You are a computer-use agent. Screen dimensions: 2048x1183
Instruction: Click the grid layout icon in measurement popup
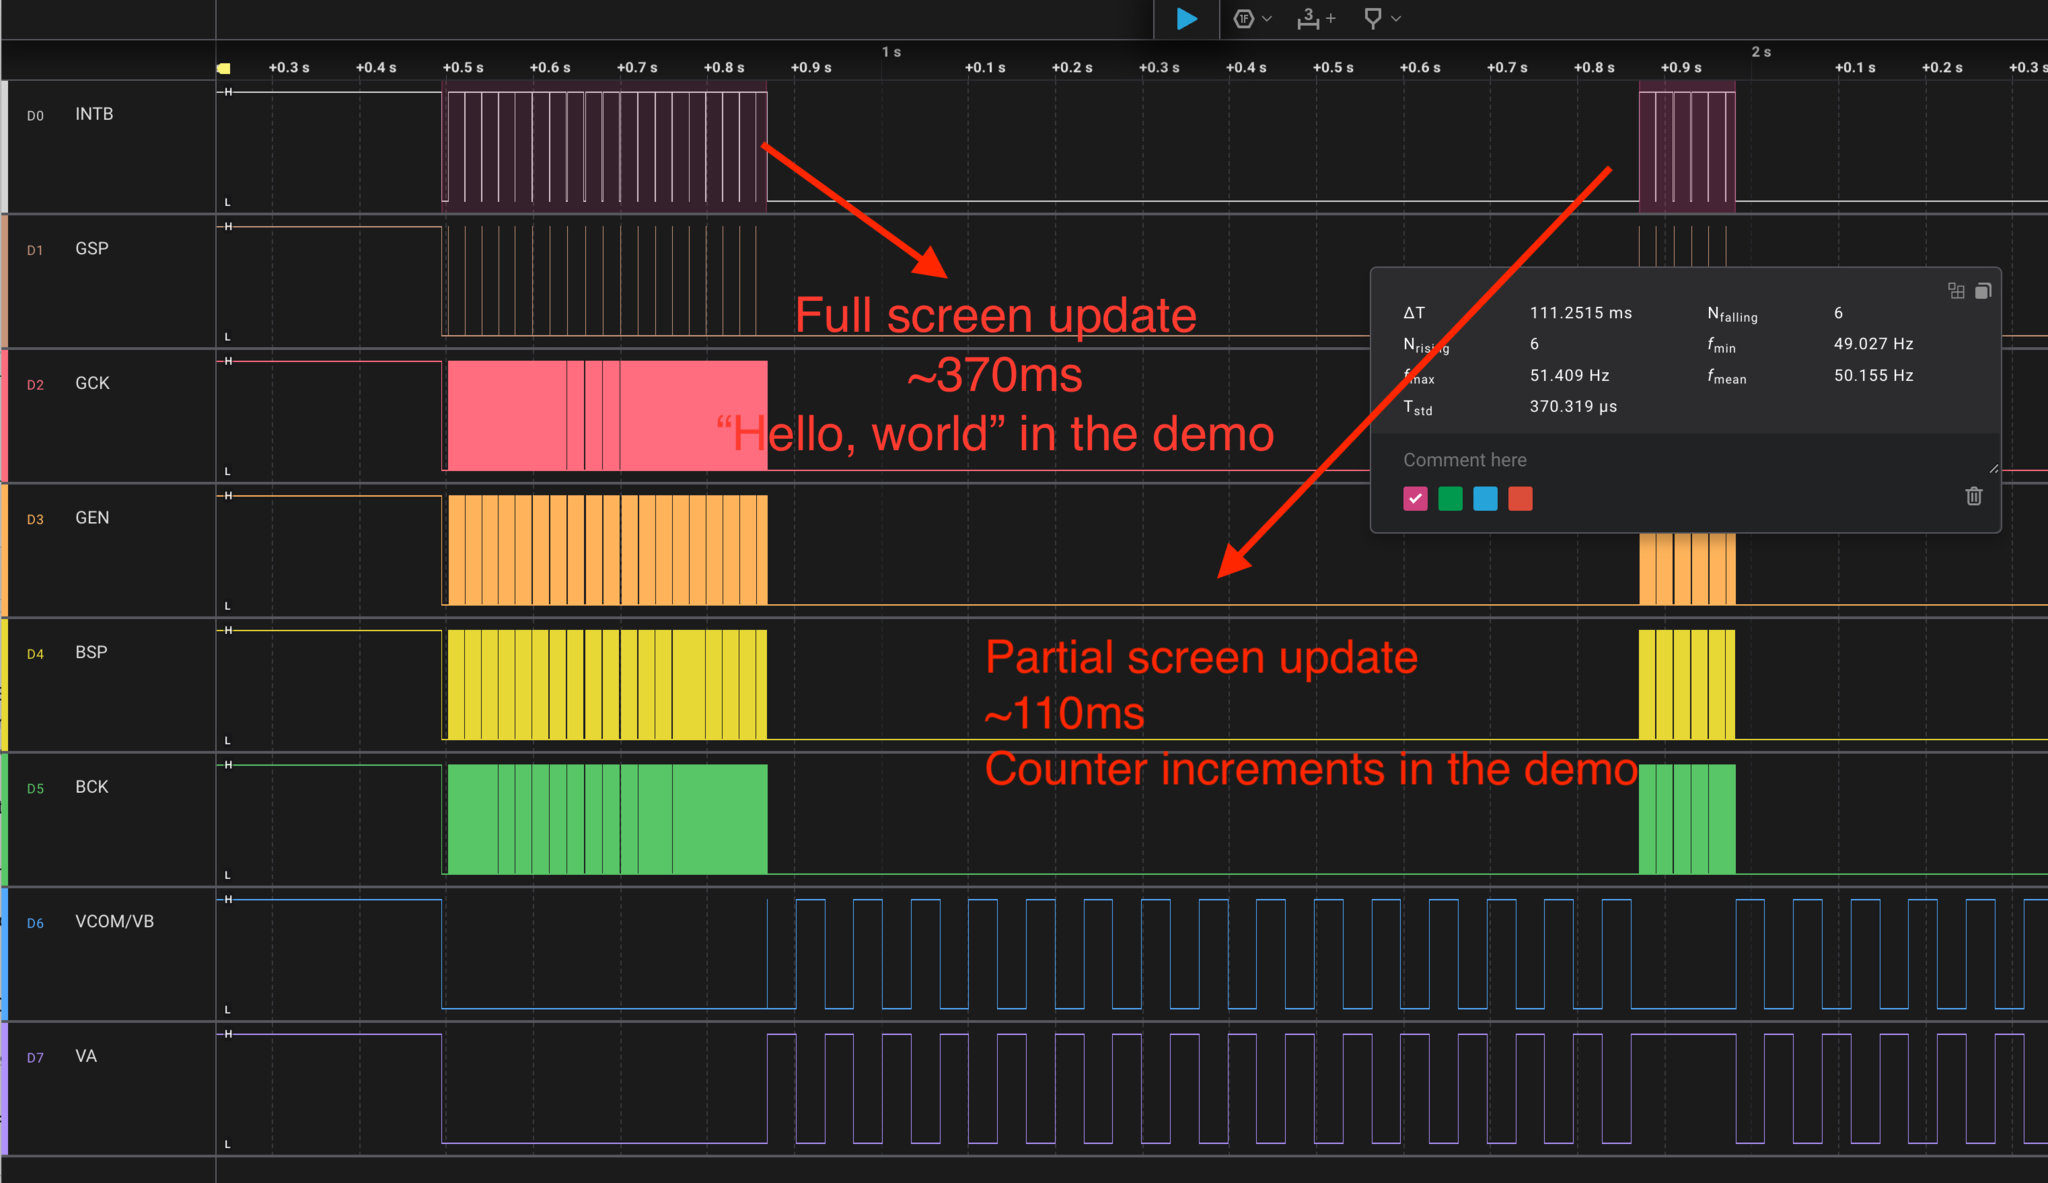coord(1957,291)
